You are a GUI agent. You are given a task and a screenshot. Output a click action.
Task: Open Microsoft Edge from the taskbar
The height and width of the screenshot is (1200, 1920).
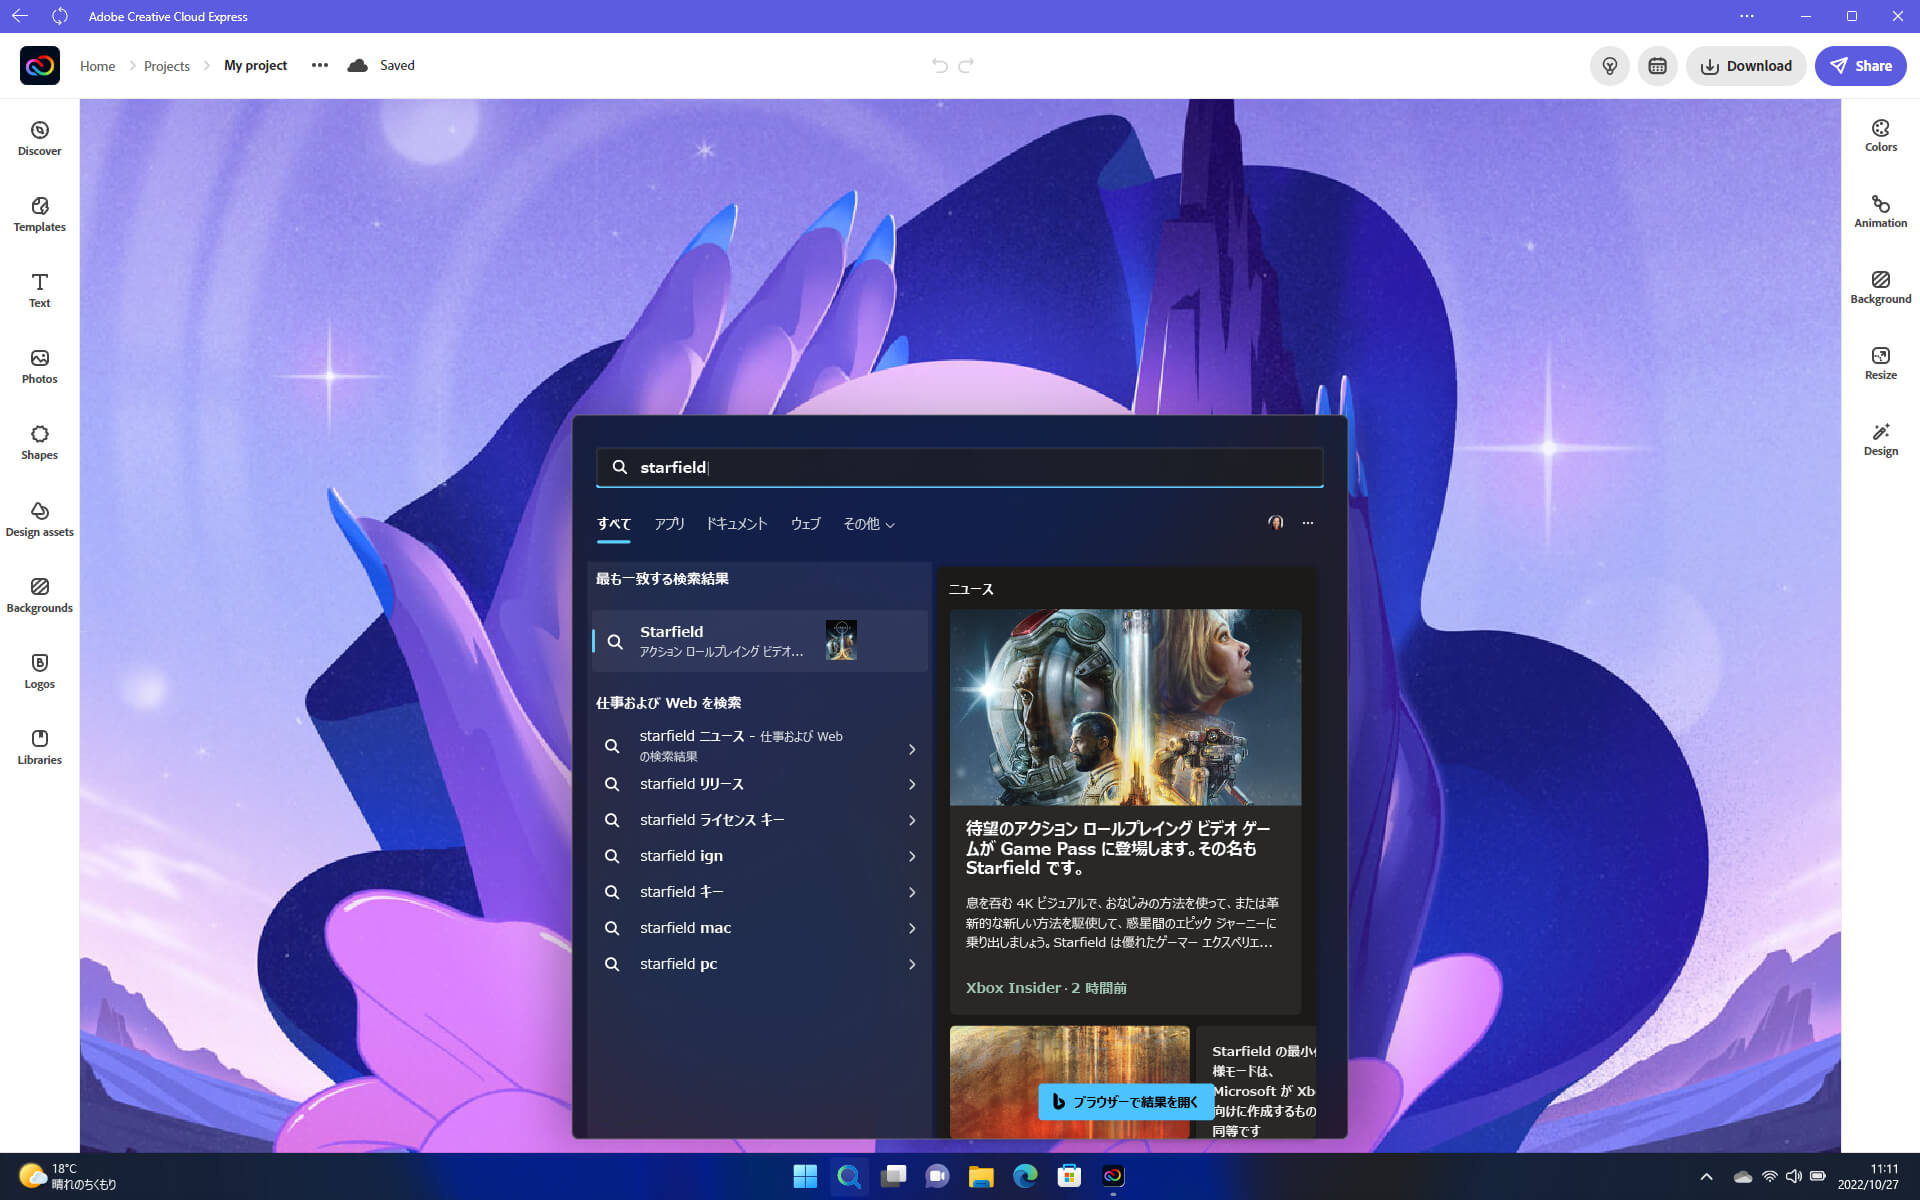[1025, 1176]
